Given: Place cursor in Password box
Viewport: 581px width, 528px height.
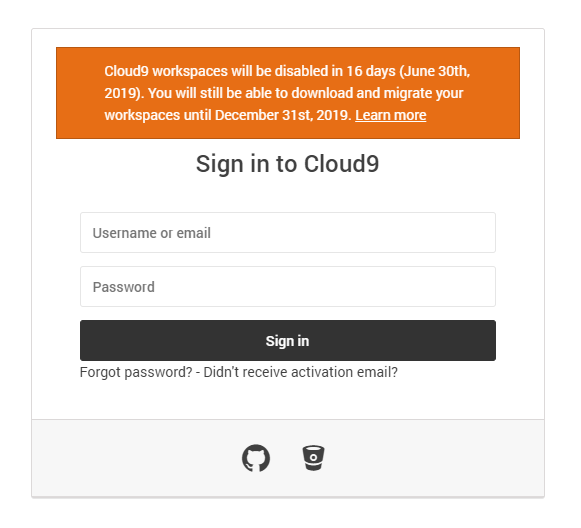Looking at the screenshot, I should point(288,286).
